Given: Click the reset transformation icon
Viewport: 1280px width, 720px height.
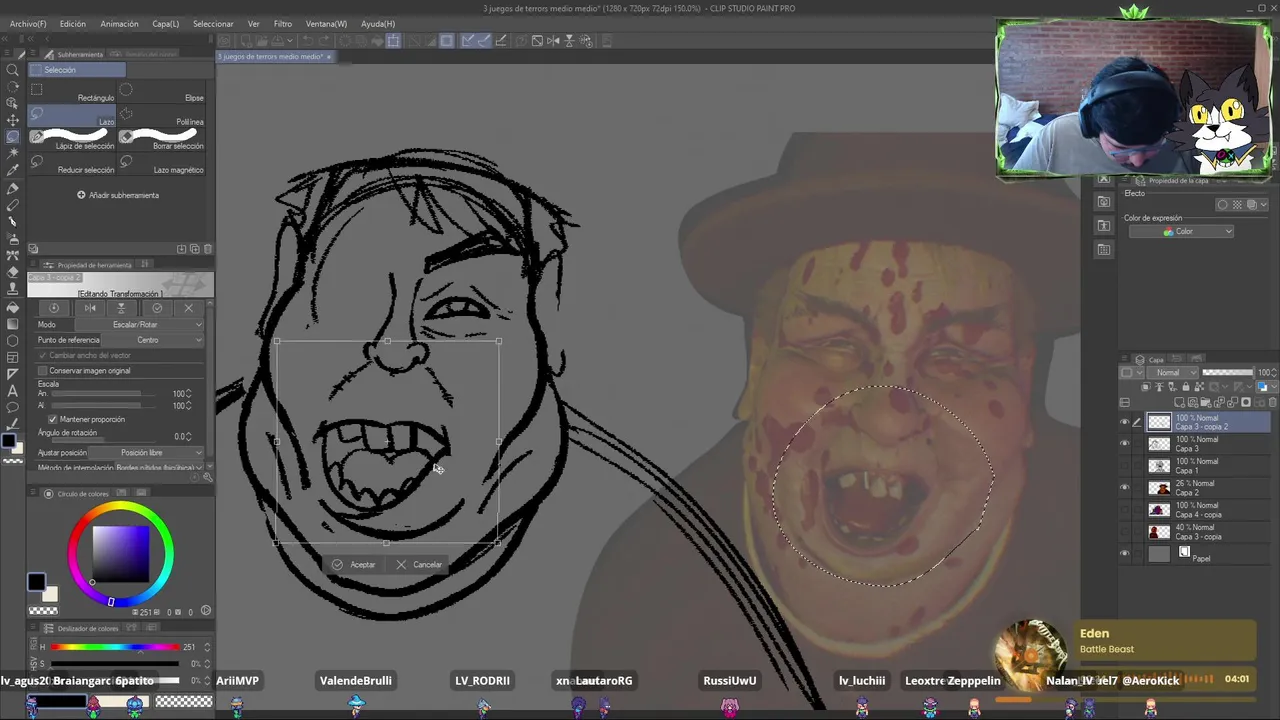Looking at the screenshot, I should 55,308.
